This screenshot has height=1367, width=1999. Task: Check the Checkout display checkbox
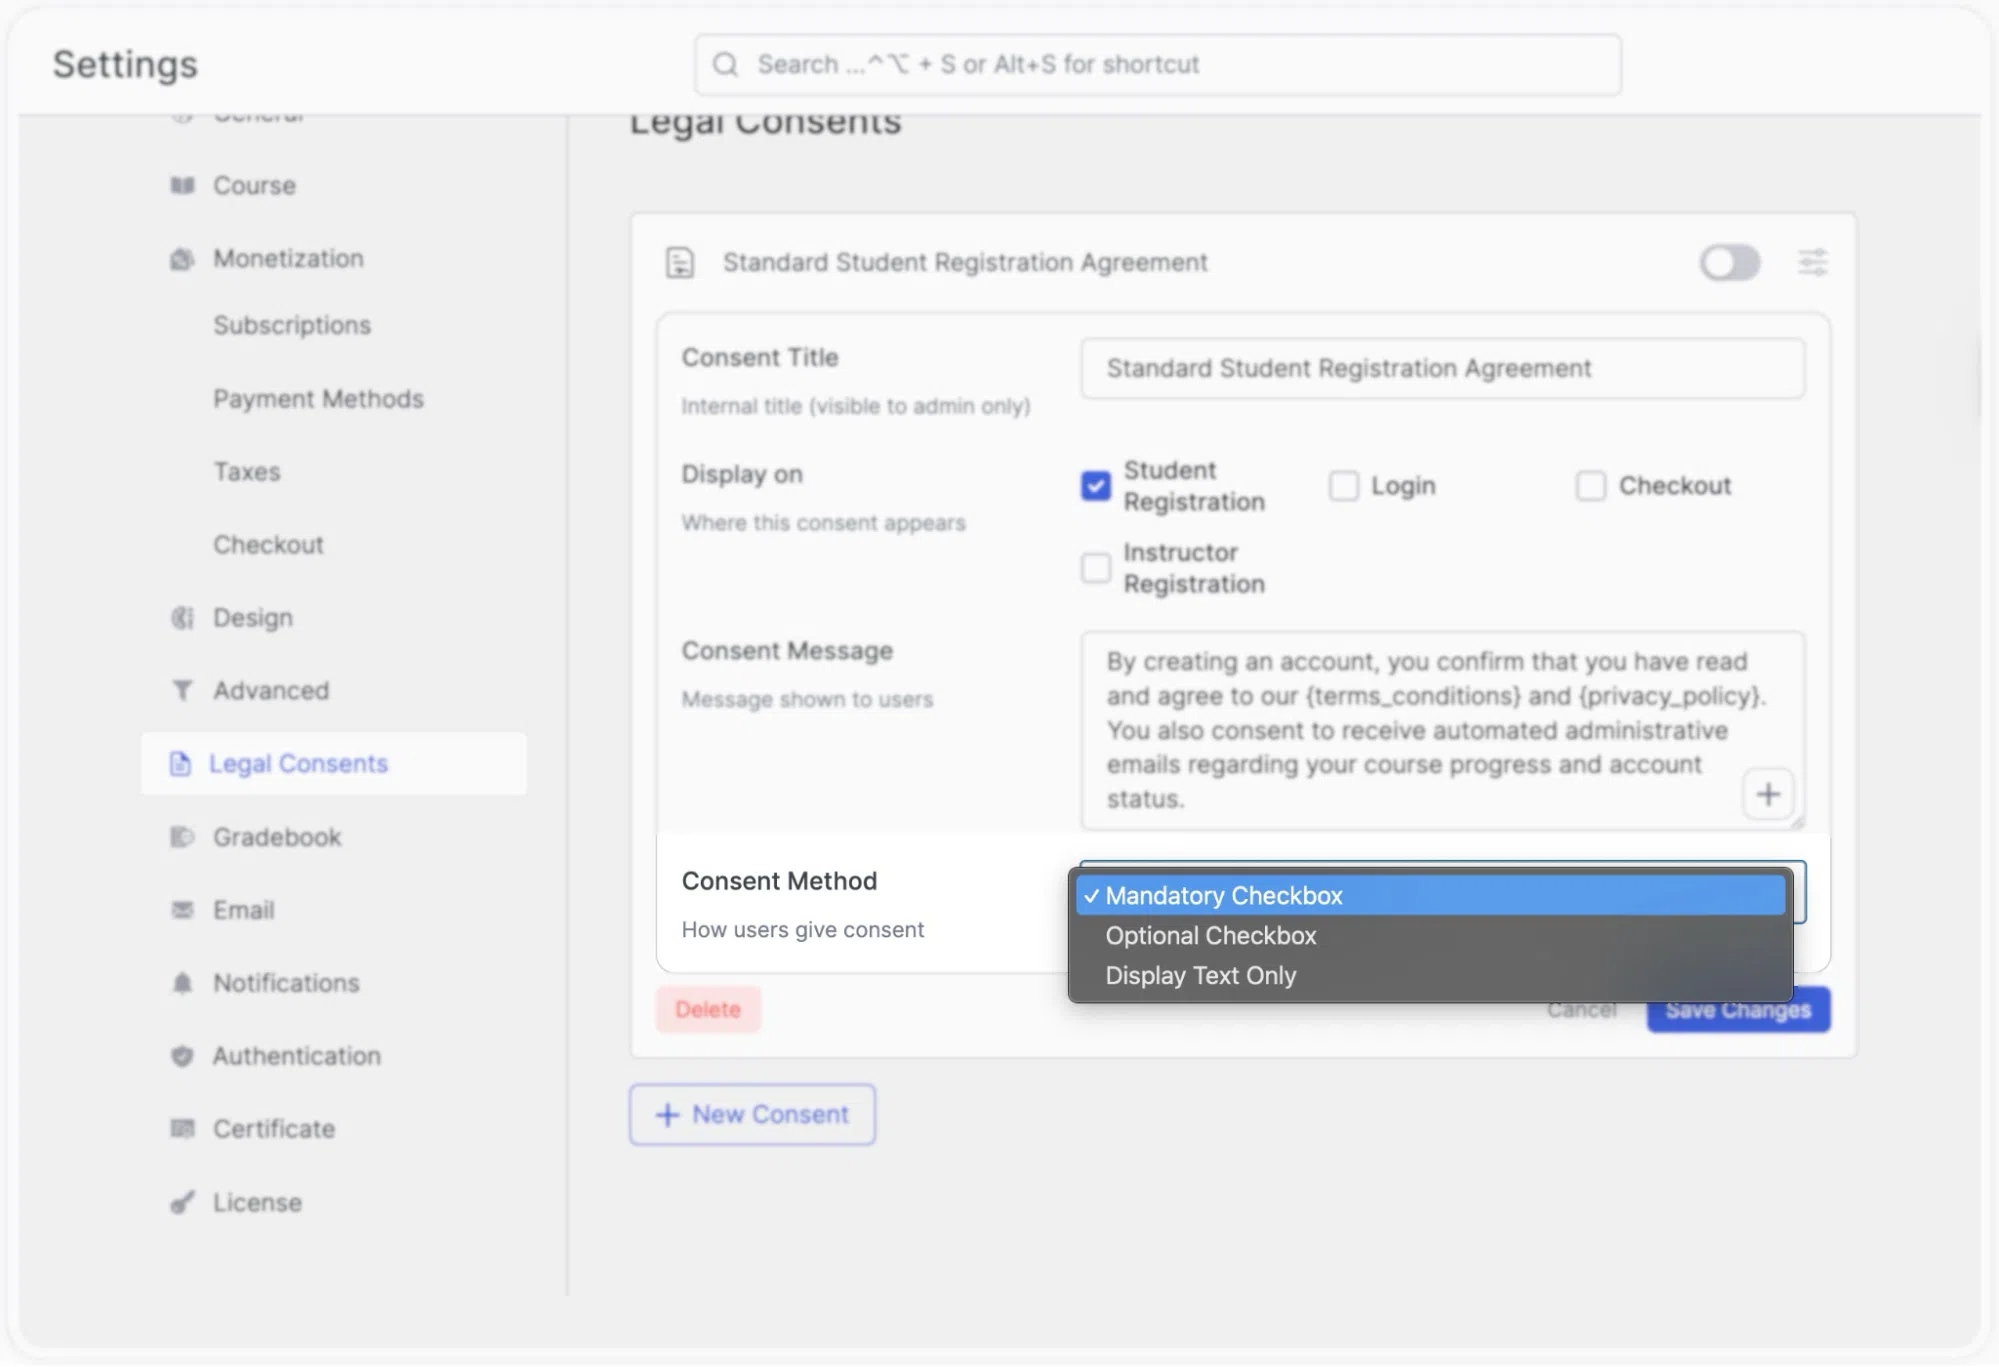point(1591,486)
